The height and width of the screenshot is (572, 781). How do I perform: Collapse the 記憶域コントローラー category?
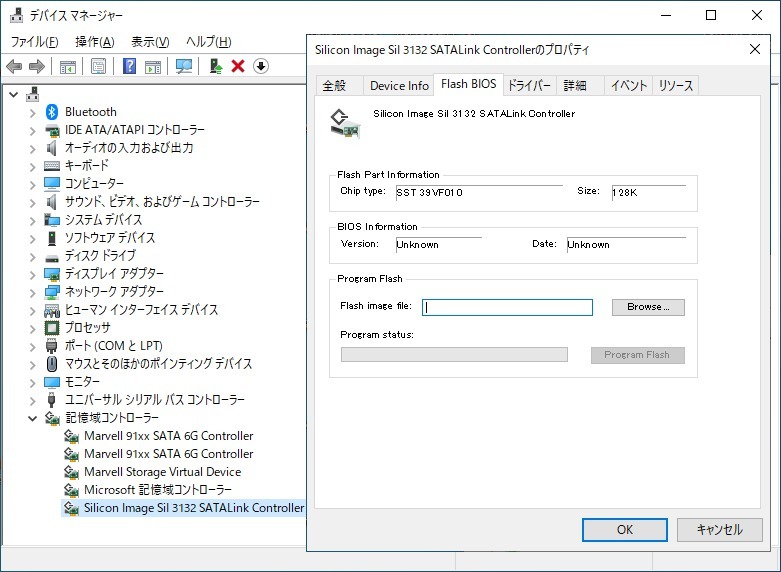pyautogui.click(x=32, y=419)
